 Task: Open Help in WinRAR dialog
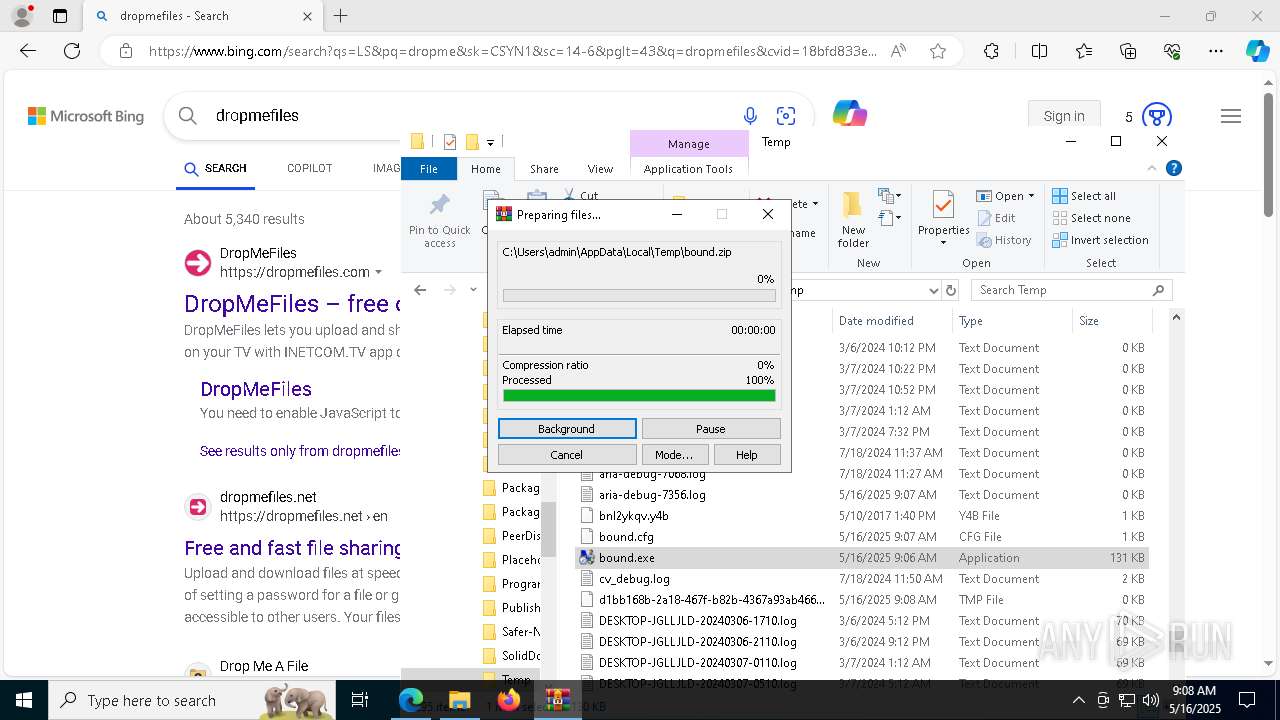pyautogui.click(x=747, y=454)
